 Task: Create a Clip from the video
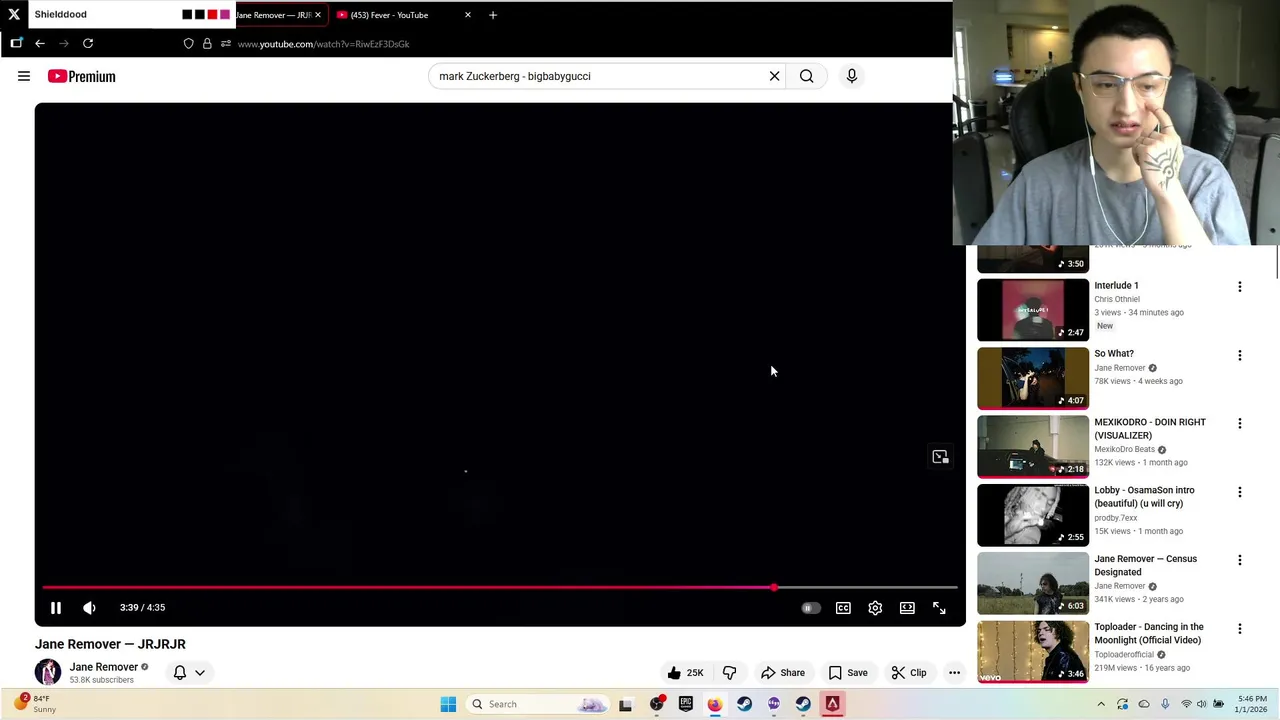point(909,673)
